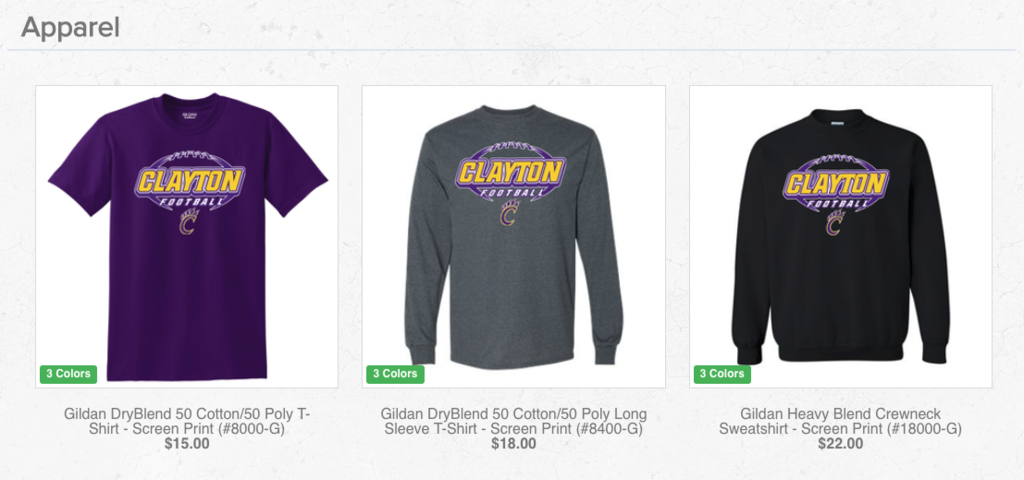Click the $18.00 price label
This screenshot has height=480, width=1024.
pos(514,444)
